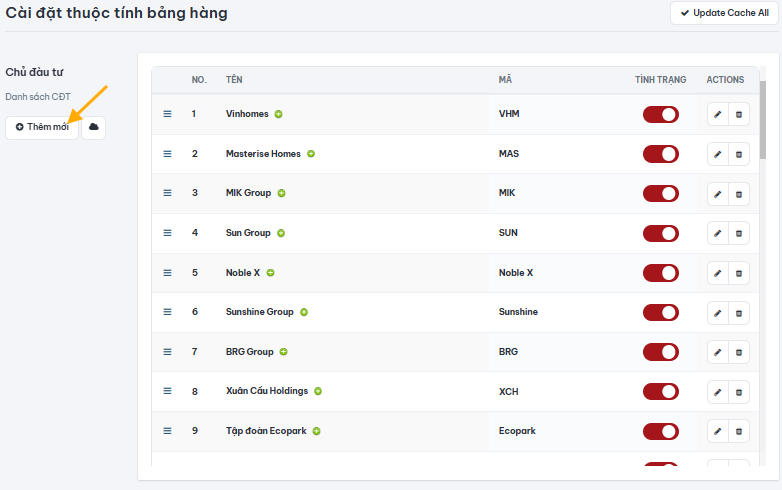Click the cloud icon next to Thêm mới

pos(93,127)
